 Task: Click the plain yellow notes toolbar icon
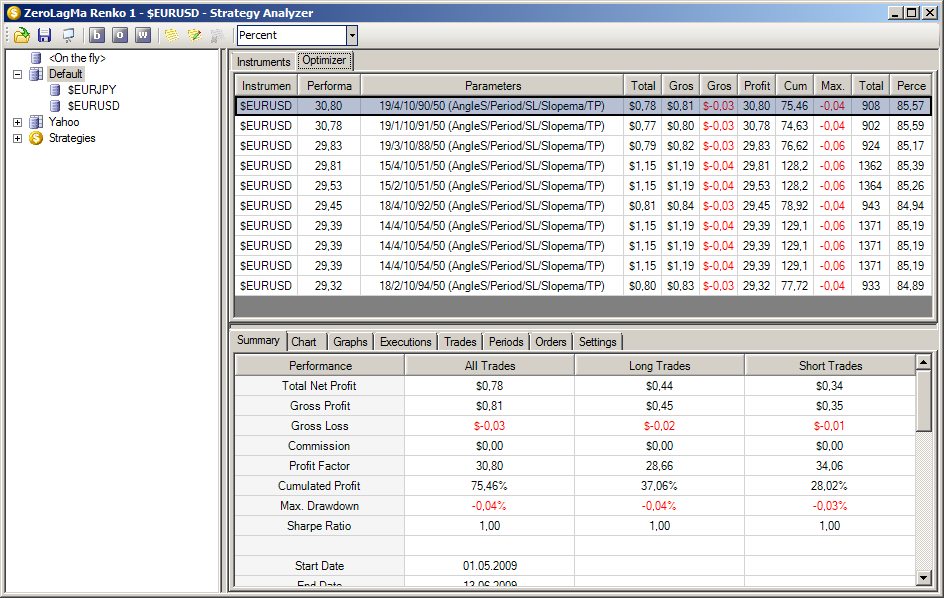(x=172, y=36)
